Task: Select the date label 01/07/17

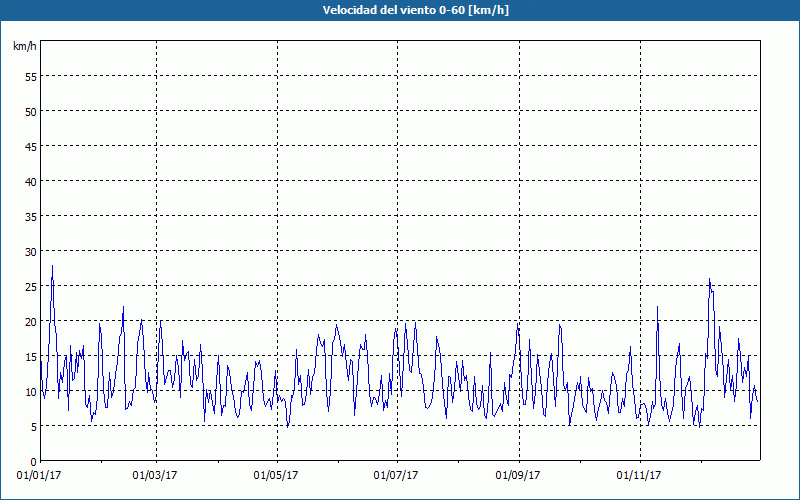Action: [396, 476]
